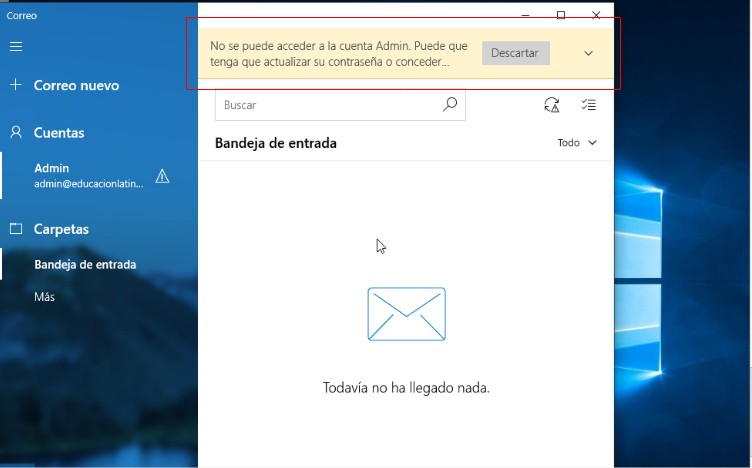
Task: Minimize the Correo window
Action: pos(525,15)
